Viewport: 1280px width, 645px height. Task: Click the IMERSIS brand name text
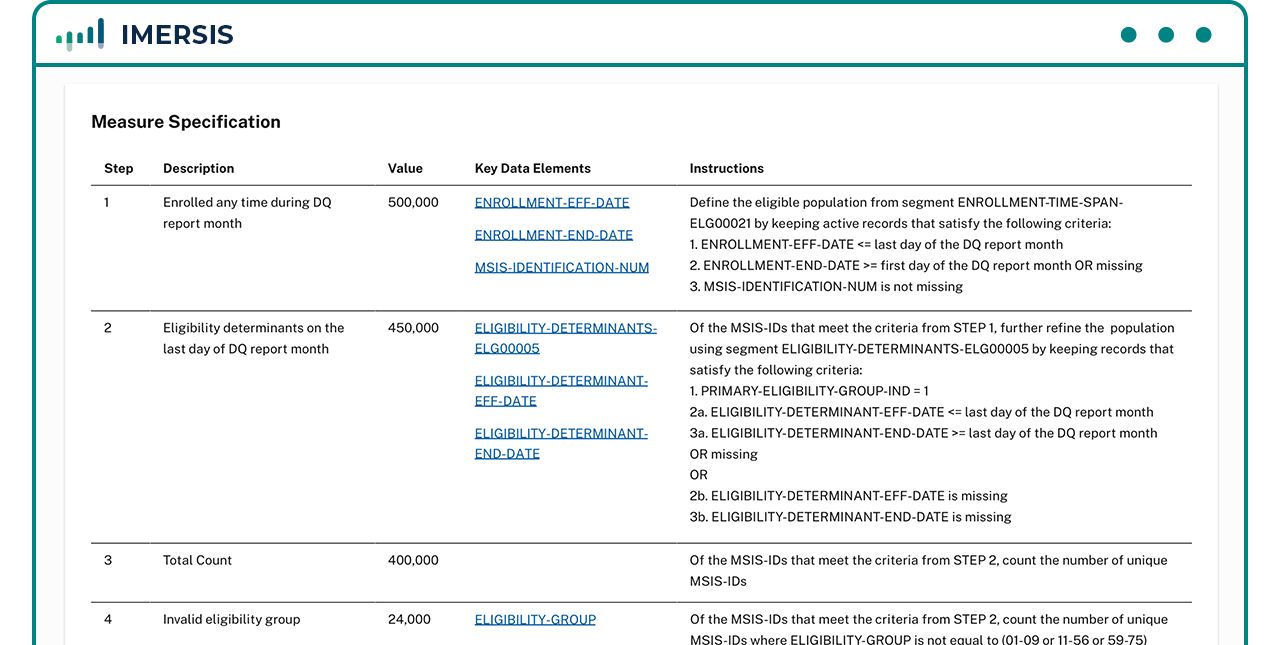(x=177, y=35)
